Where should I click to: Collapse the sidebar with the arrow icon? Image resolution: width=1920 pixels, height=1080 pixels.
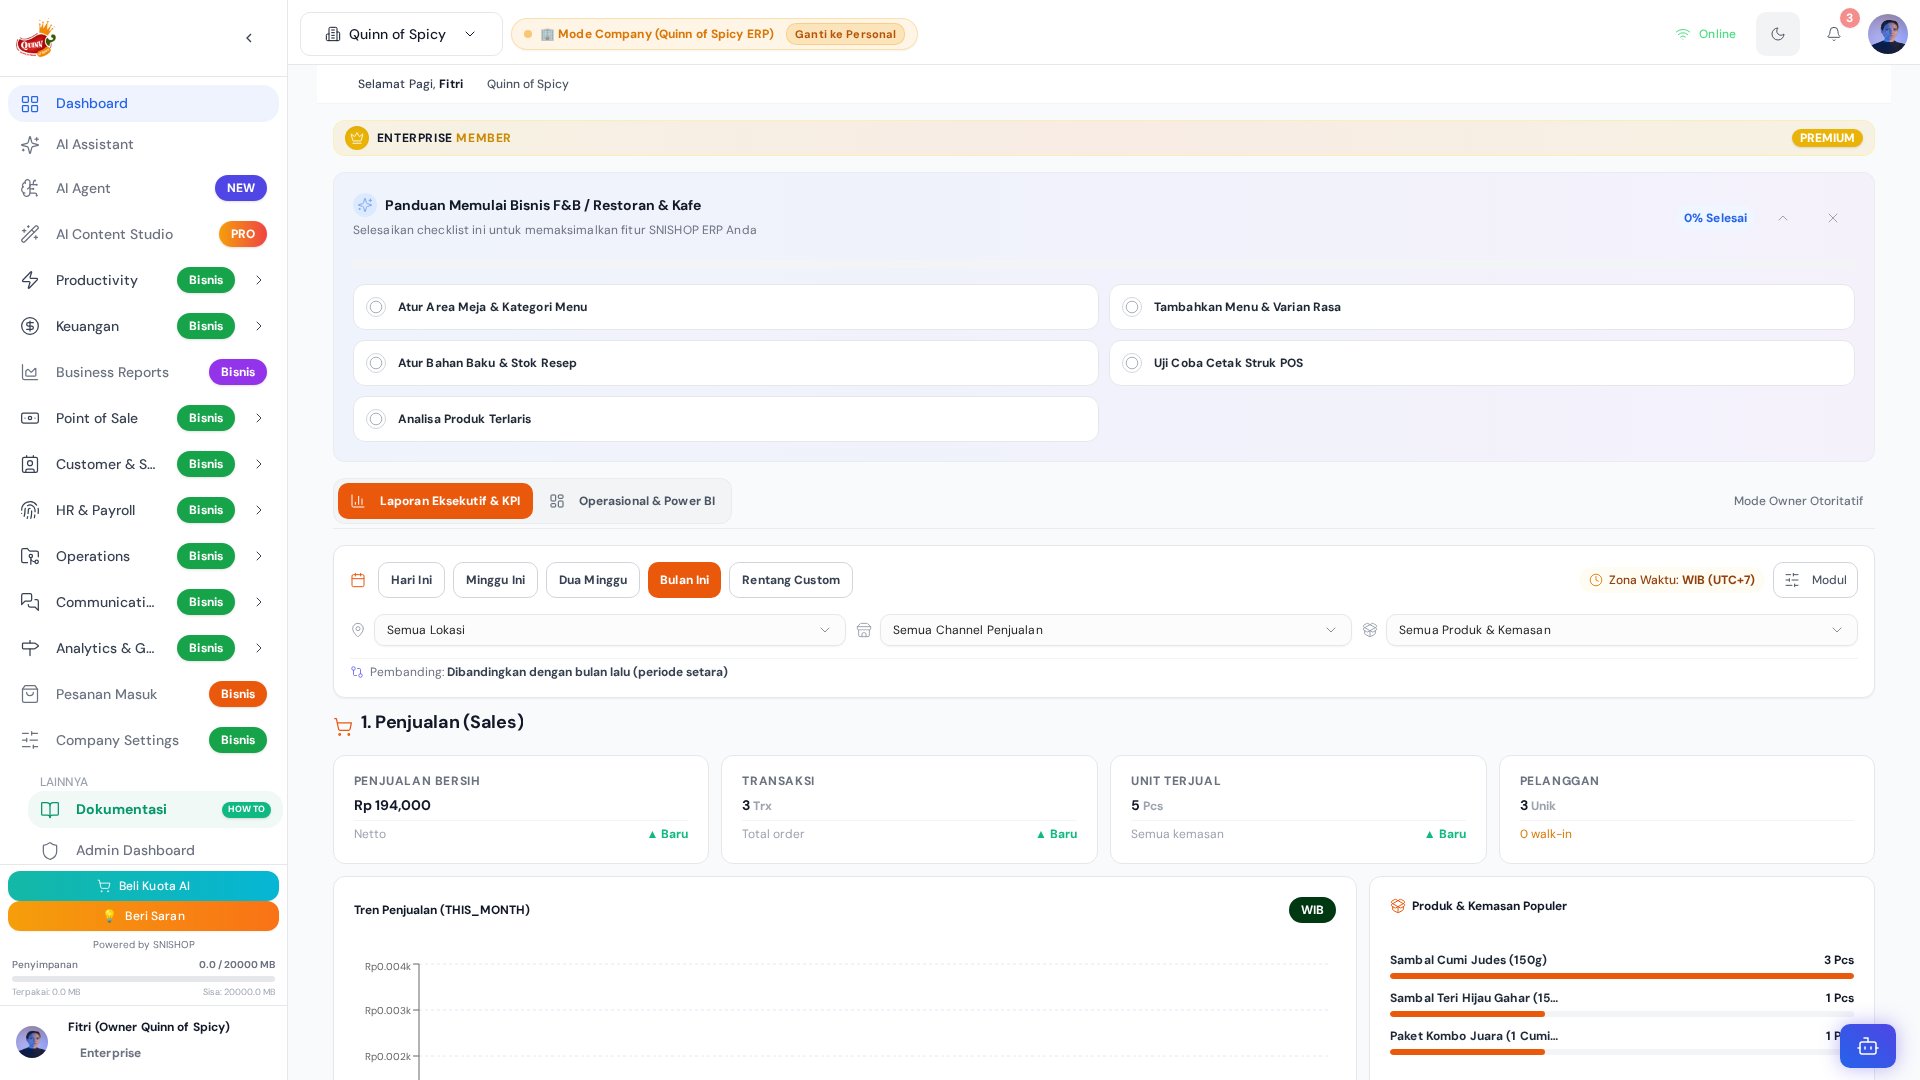point(249,38)
